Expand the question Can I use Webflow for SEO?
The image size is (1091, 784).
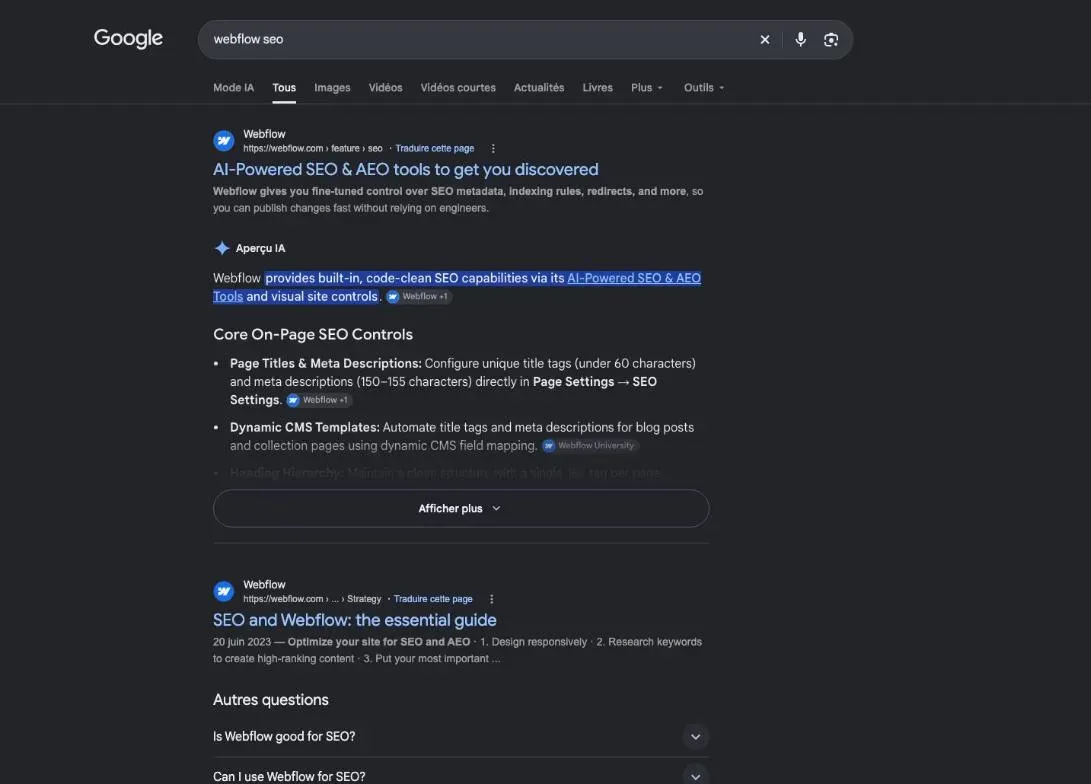[x=461, y=776]
